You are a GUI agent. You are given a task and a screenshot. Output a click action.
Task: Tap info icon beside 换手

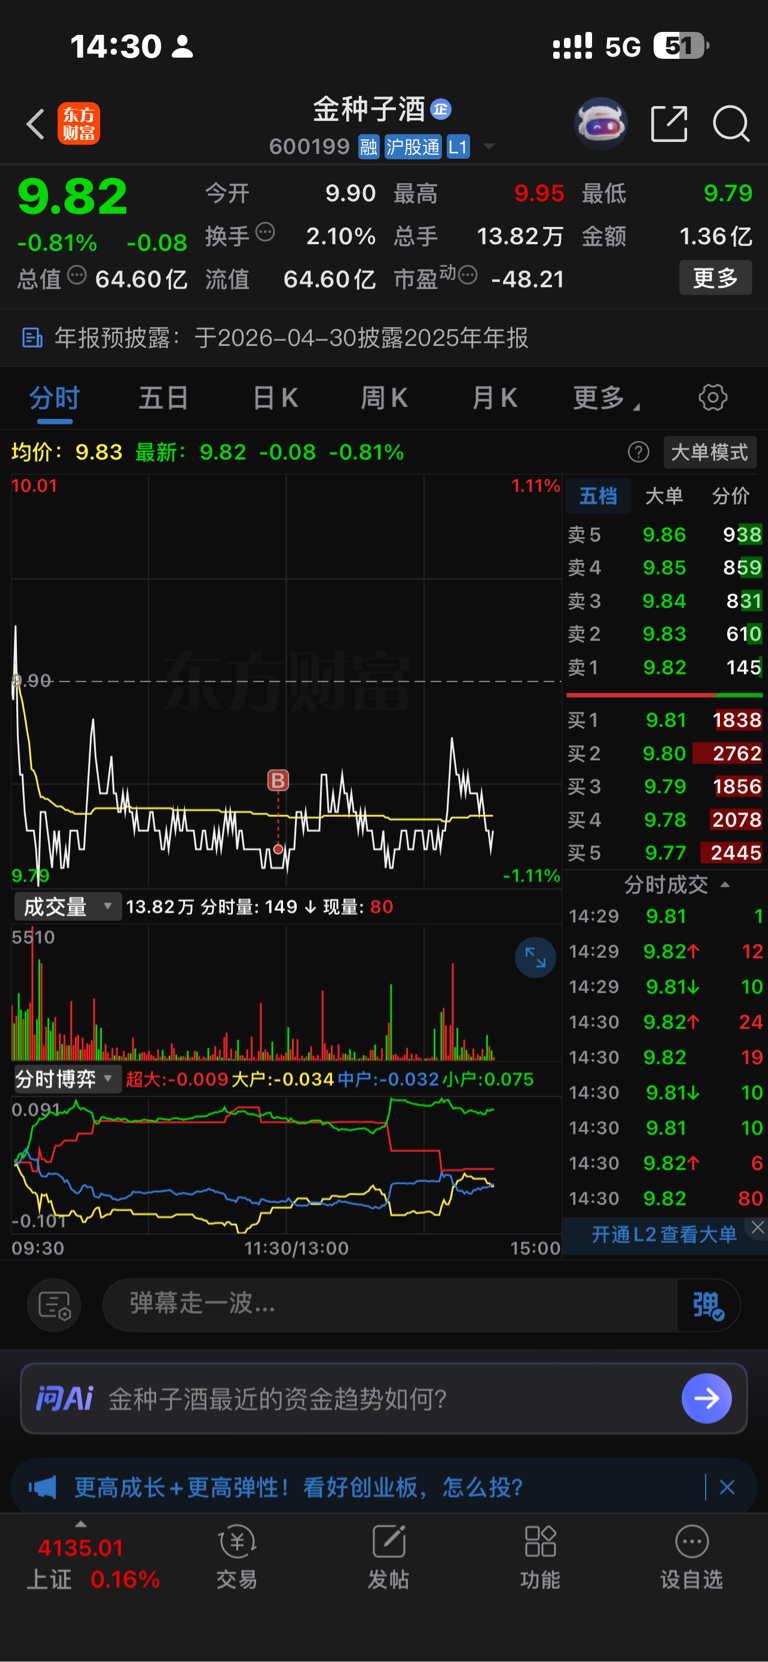265,232
